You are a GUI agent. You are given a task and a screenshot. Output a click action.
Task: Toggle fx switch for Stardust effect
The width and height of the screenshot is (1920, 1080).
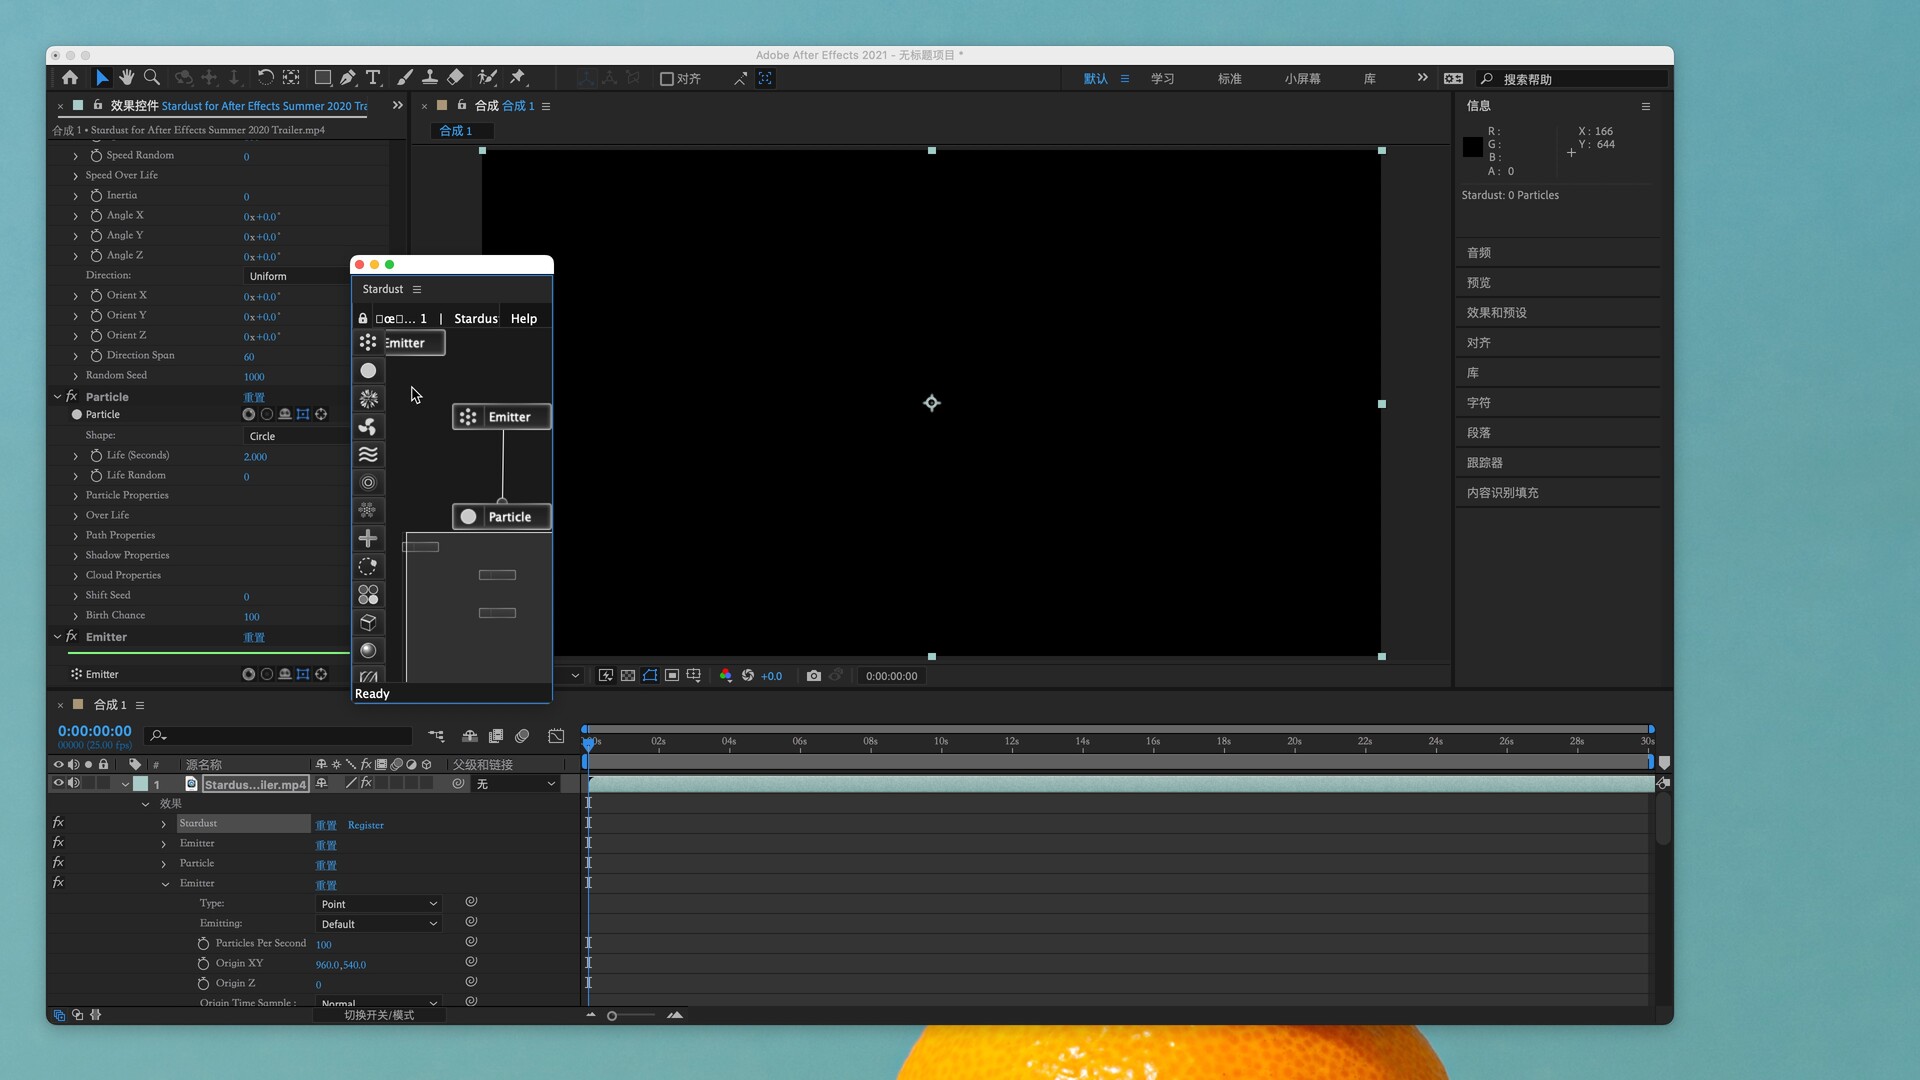tap(58, 822)
